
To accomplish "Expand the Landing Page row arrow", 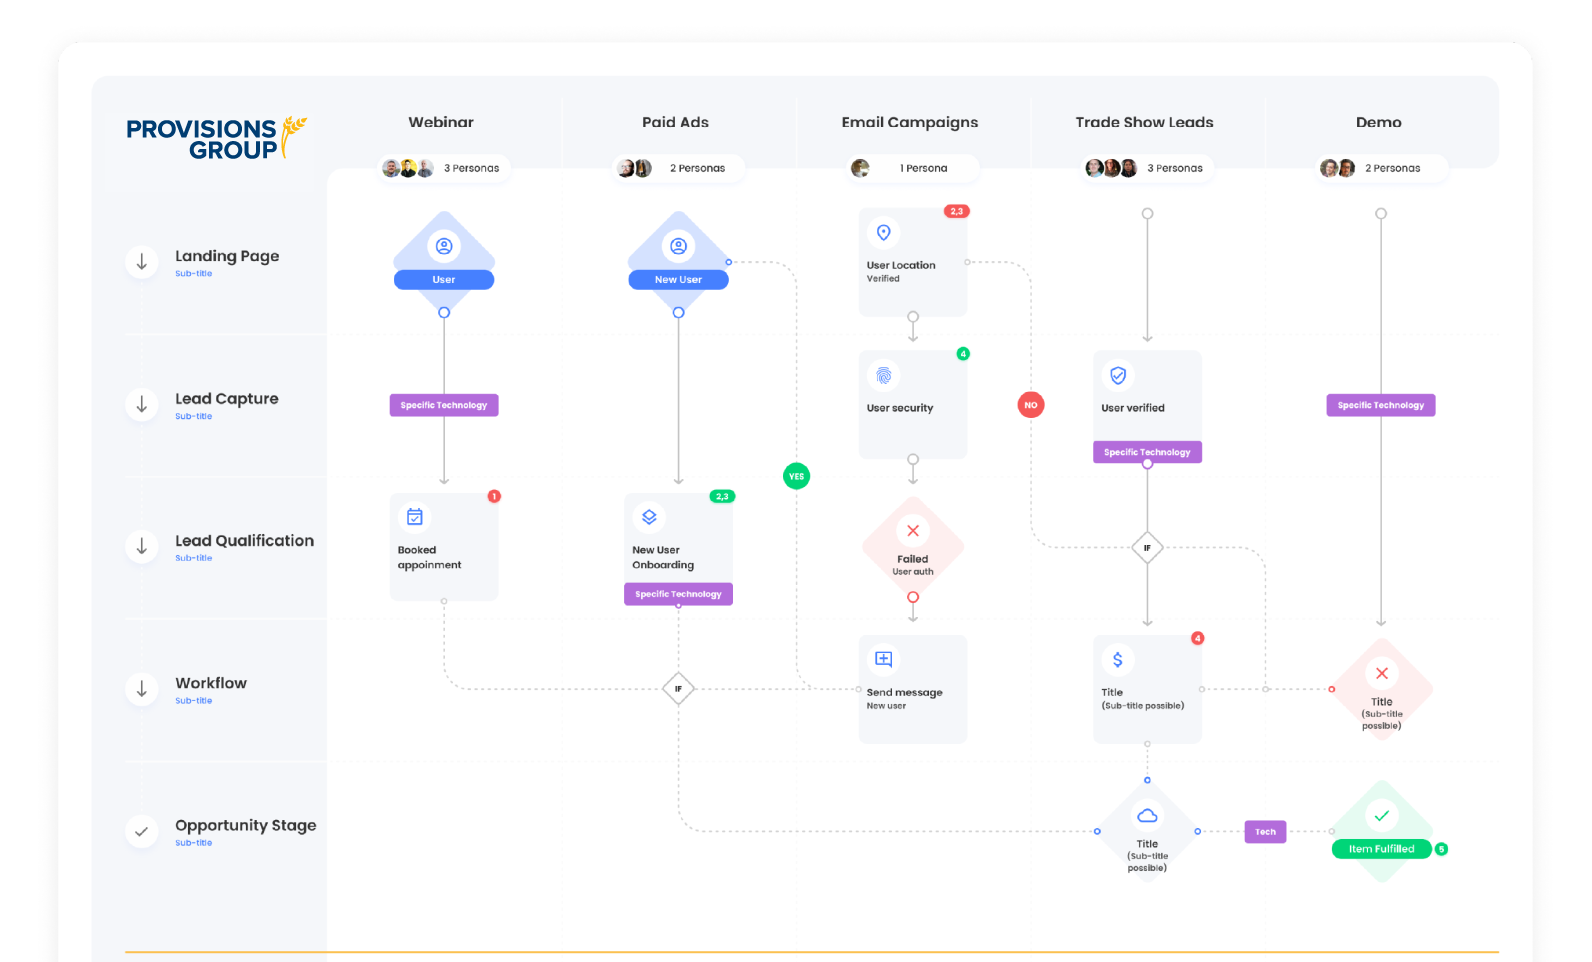I will (x=142, y=262).
